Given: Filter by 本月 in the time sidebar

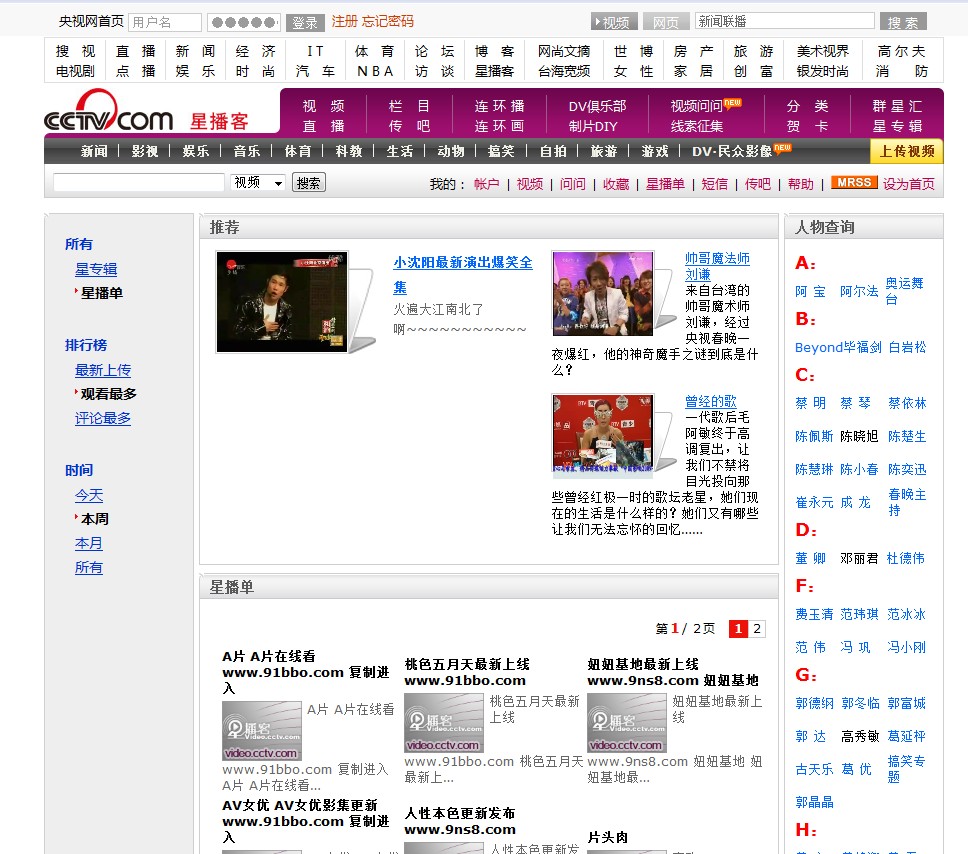Looking at the screenshot, I should (89, 543).
